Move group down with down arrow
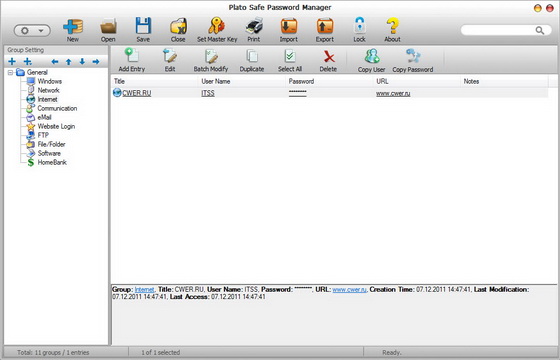The height and width of the screenshot is (360, 560). (x=82, y=62)
